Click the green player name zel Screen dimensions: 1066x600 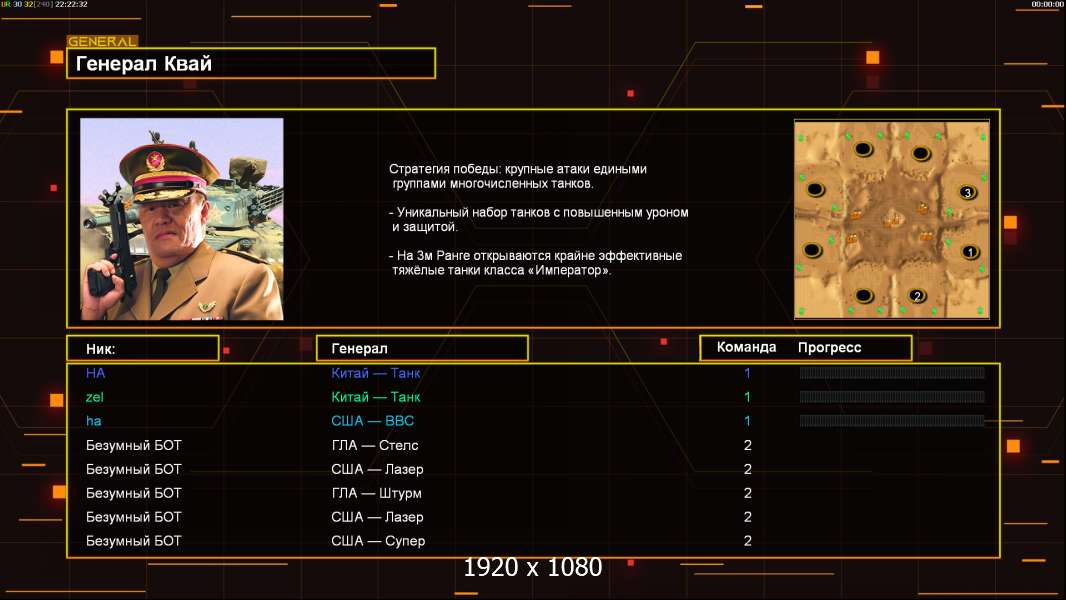click(x=95, y=397)
